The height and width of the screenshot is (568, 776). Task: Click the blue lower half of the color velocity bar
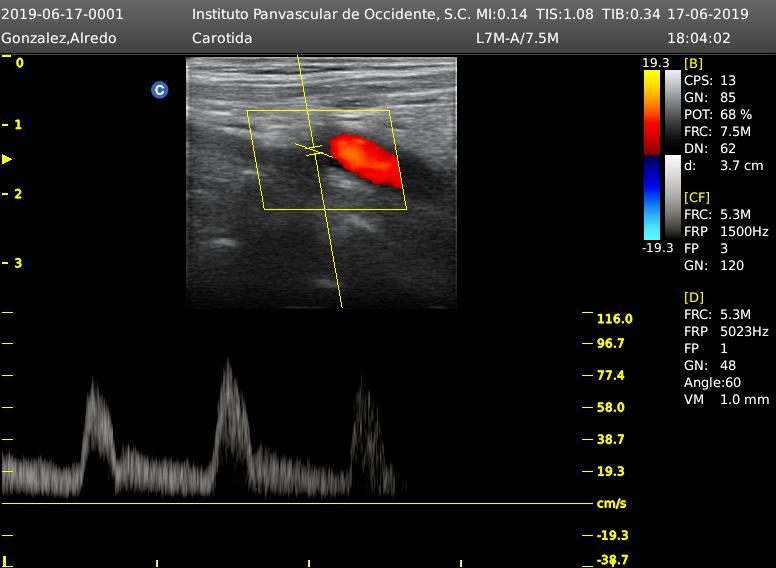click(652, 197)
